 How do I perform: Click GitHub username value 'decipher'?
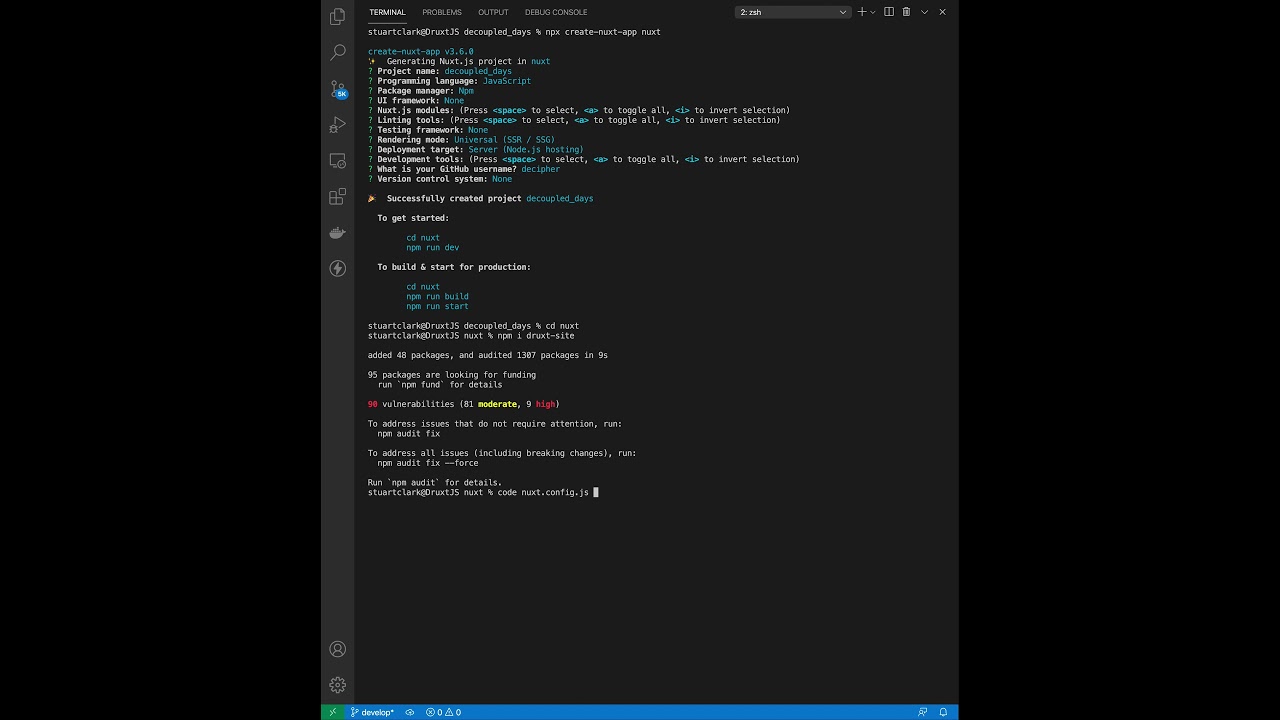[x=541, y=169]
